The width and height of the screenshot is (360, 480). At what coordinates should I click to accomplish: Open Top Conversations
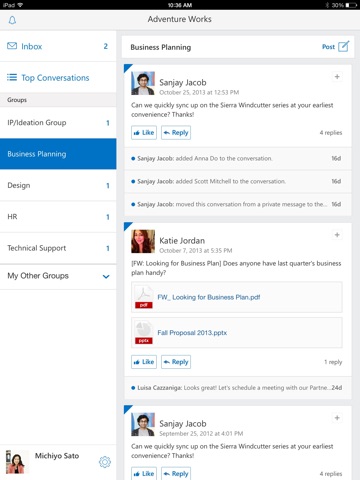point(58,77)
